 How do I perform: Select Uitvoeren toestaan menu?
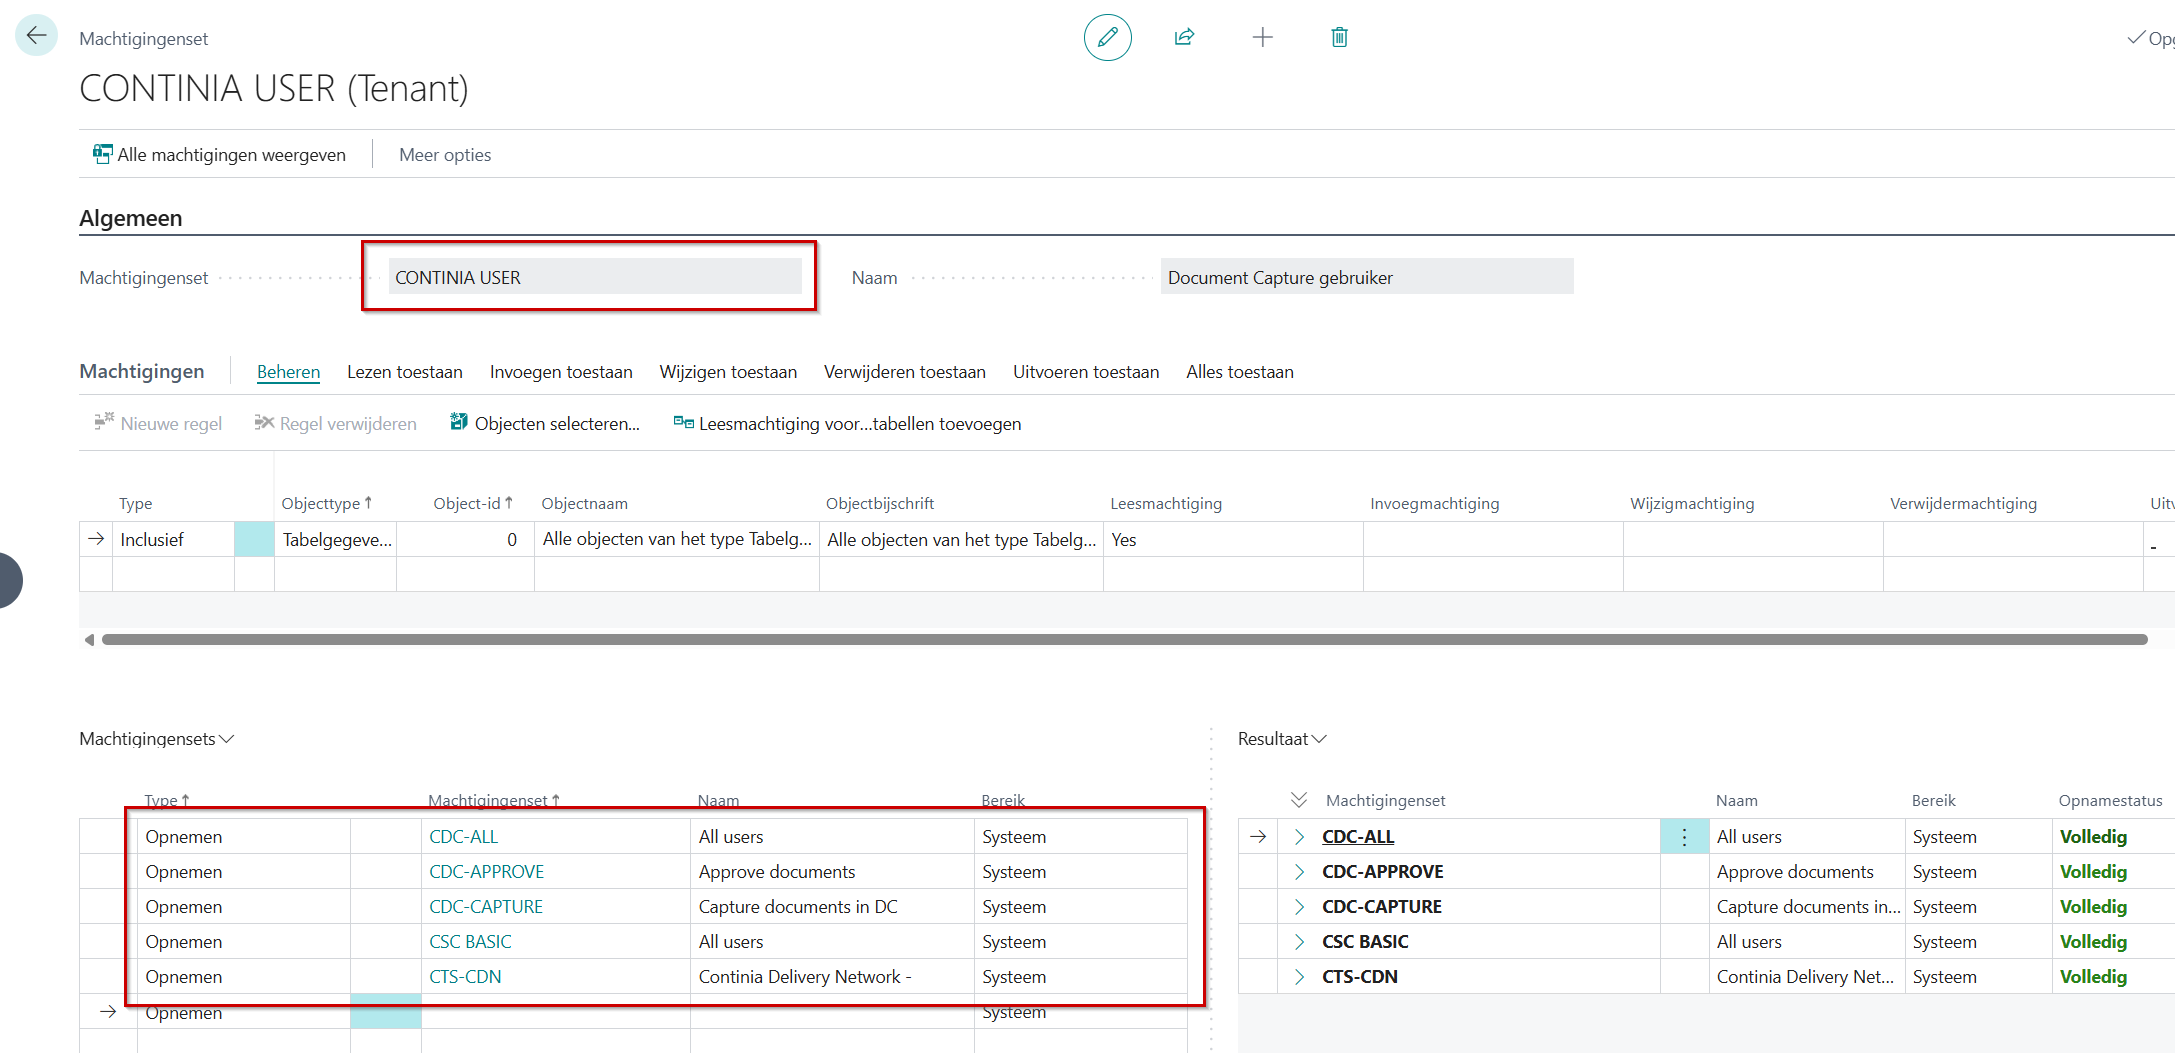coord(1086,372)
